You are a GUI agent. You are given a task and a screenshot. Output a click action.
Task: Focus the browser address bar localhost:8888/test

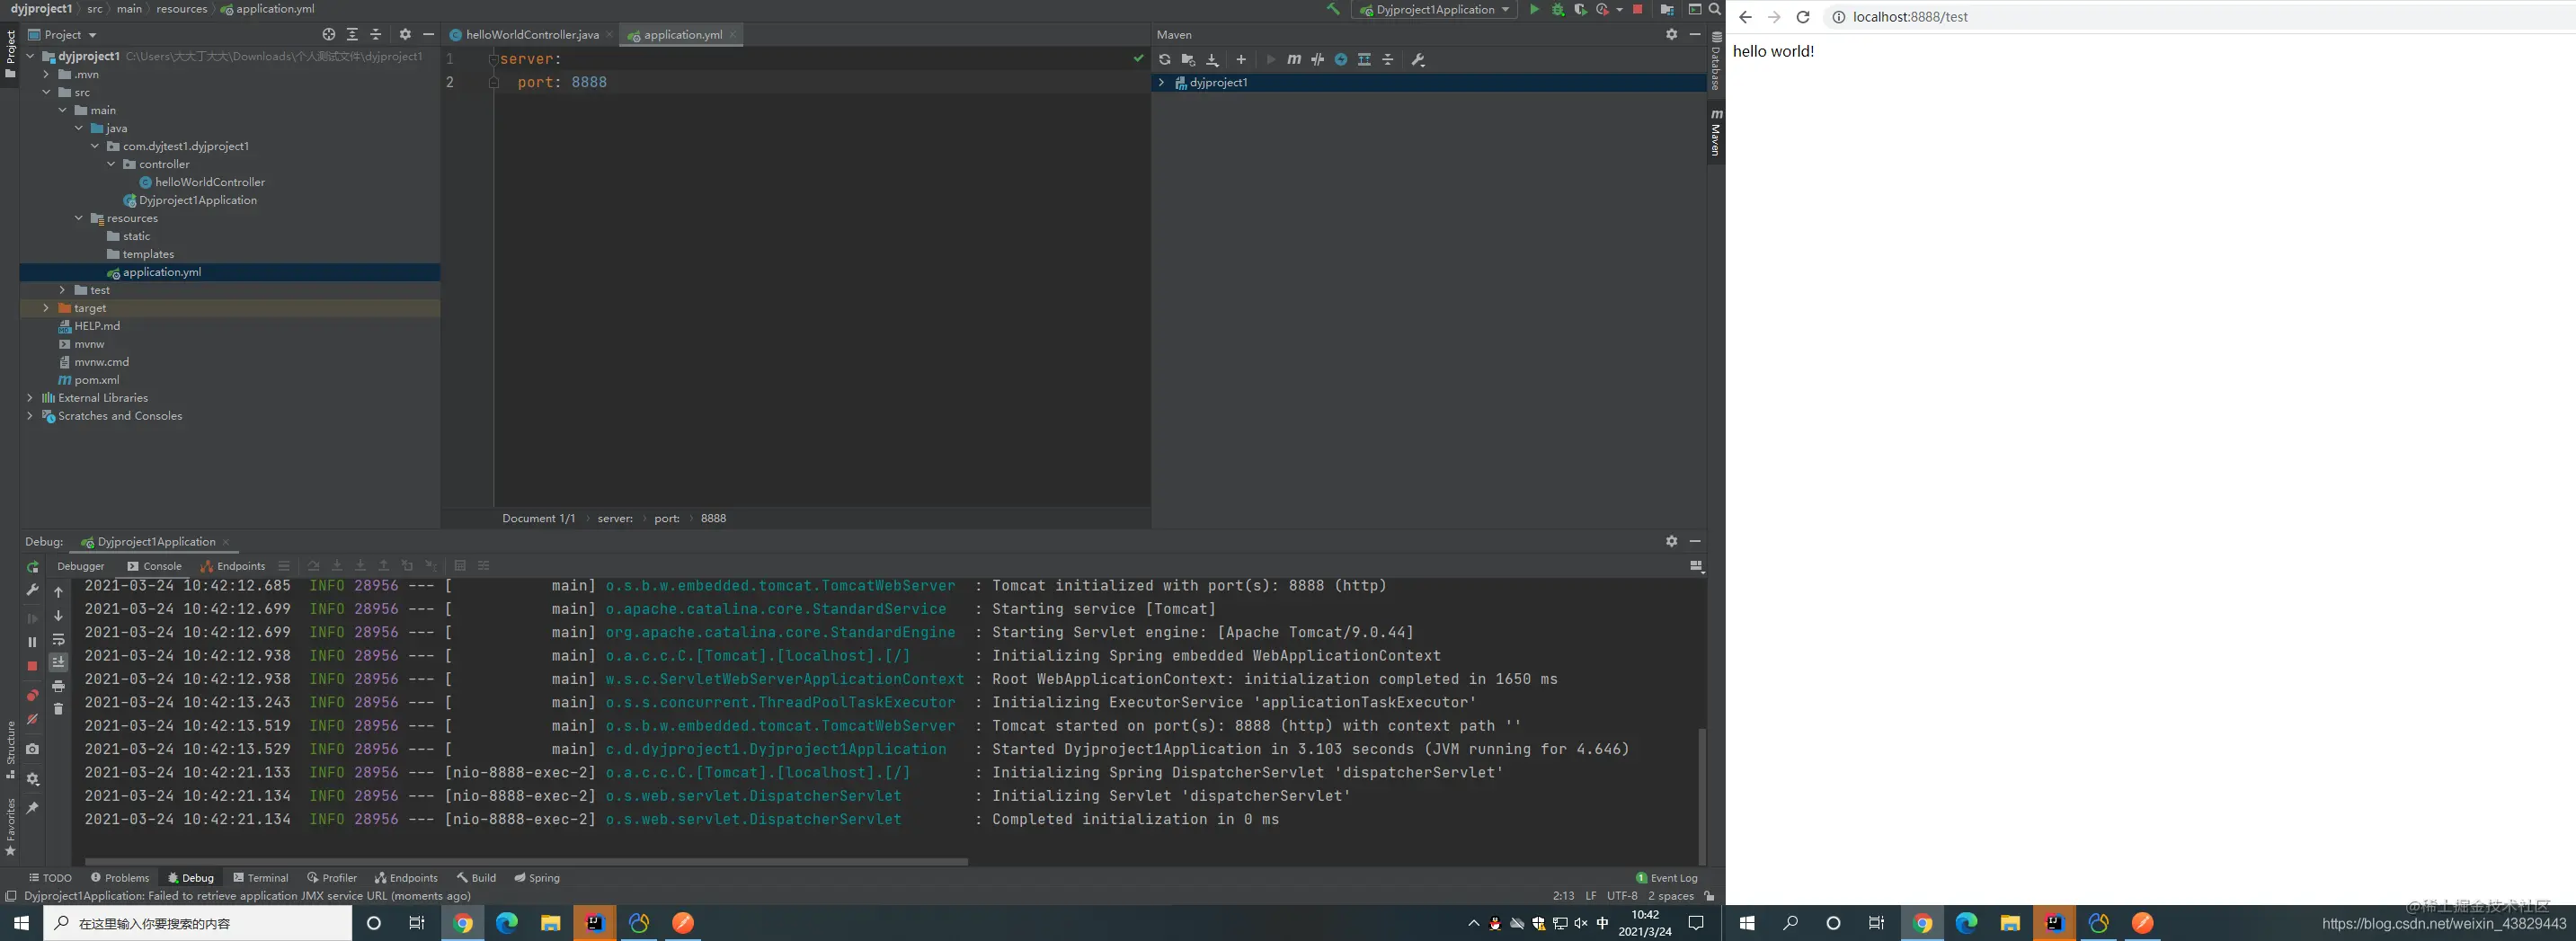pos(1910,17)
